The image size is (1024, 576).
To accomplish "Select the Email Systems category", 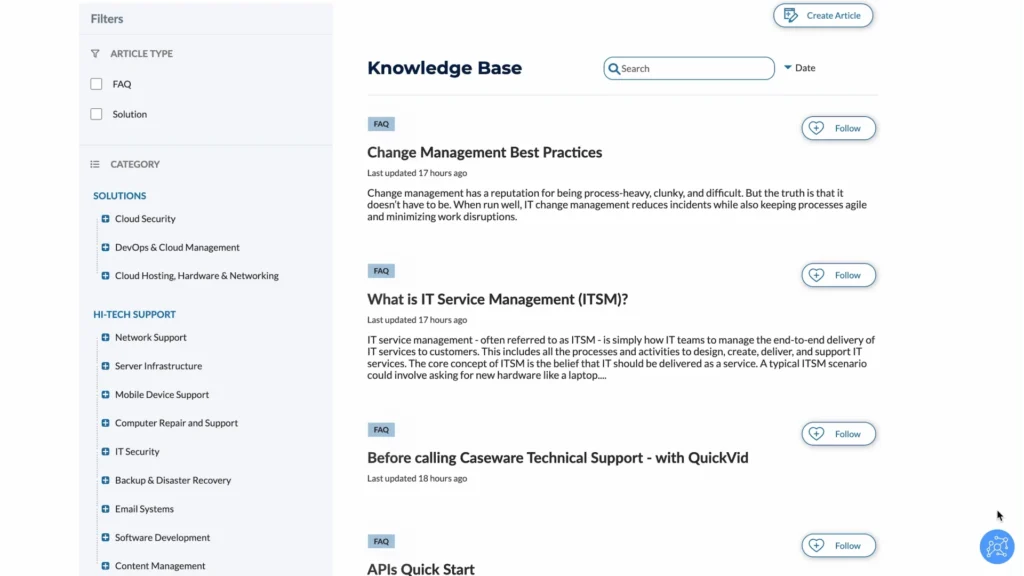I will pyautogui.click(x=144, y=509).
